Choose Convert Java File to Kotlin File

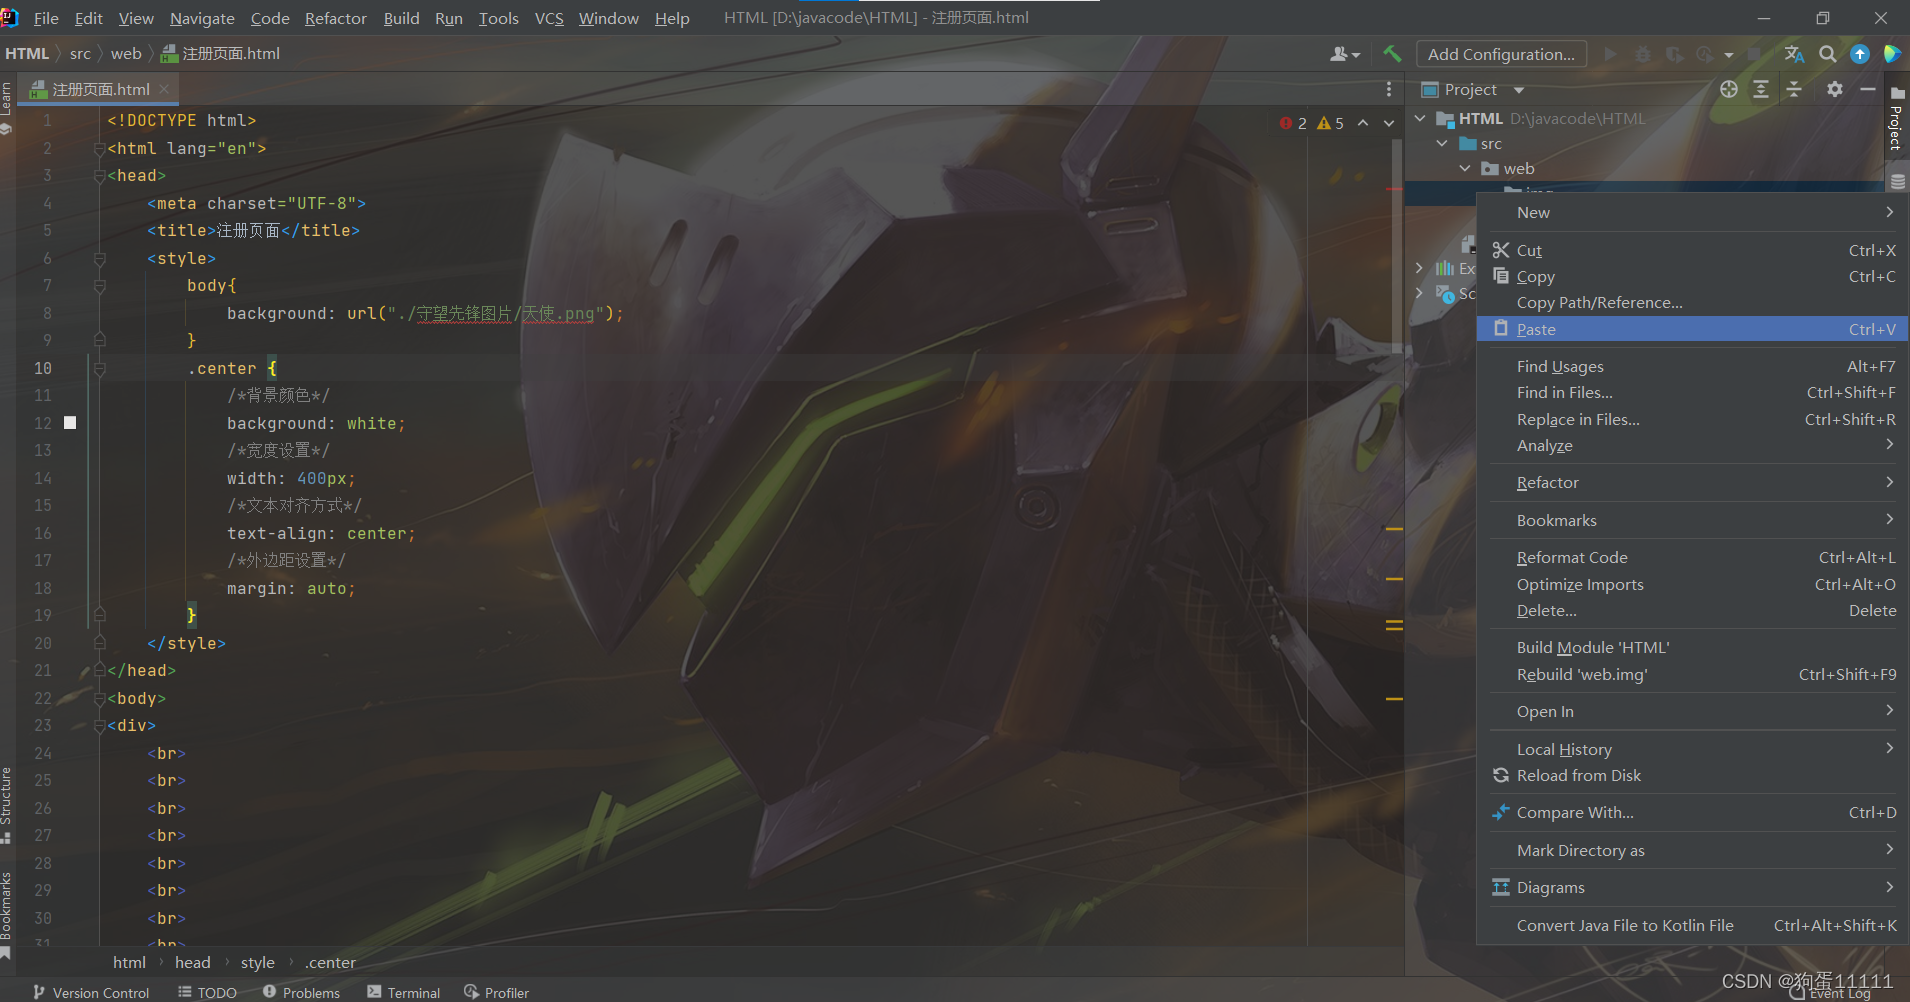[x=1692, y=925]
